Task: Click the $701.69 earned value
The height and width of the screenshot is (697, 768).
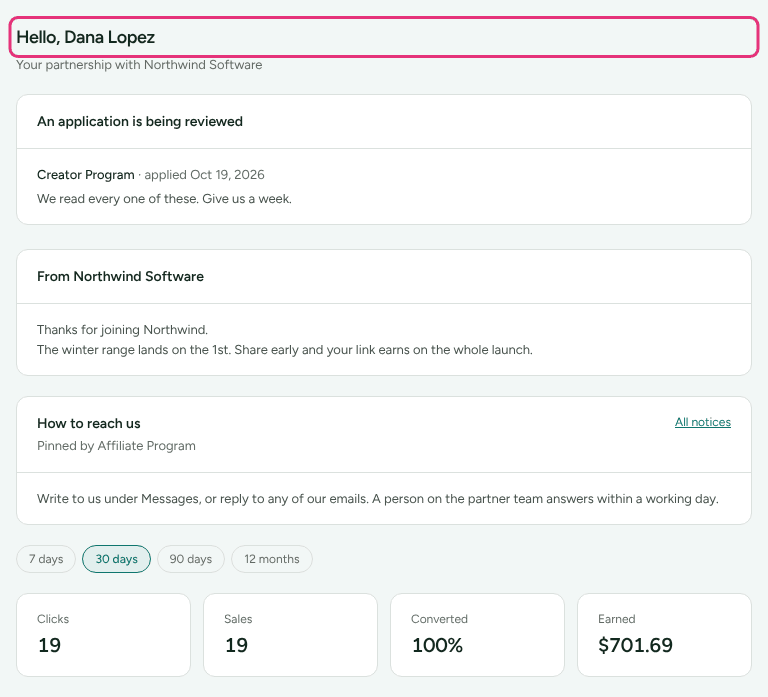Action: coord(635,645)
